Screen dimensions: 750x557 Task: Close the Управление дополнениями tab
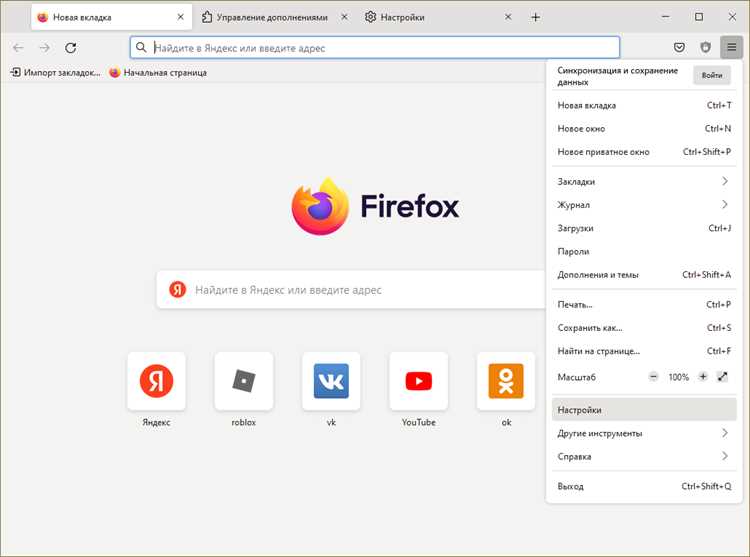(344, 17)
